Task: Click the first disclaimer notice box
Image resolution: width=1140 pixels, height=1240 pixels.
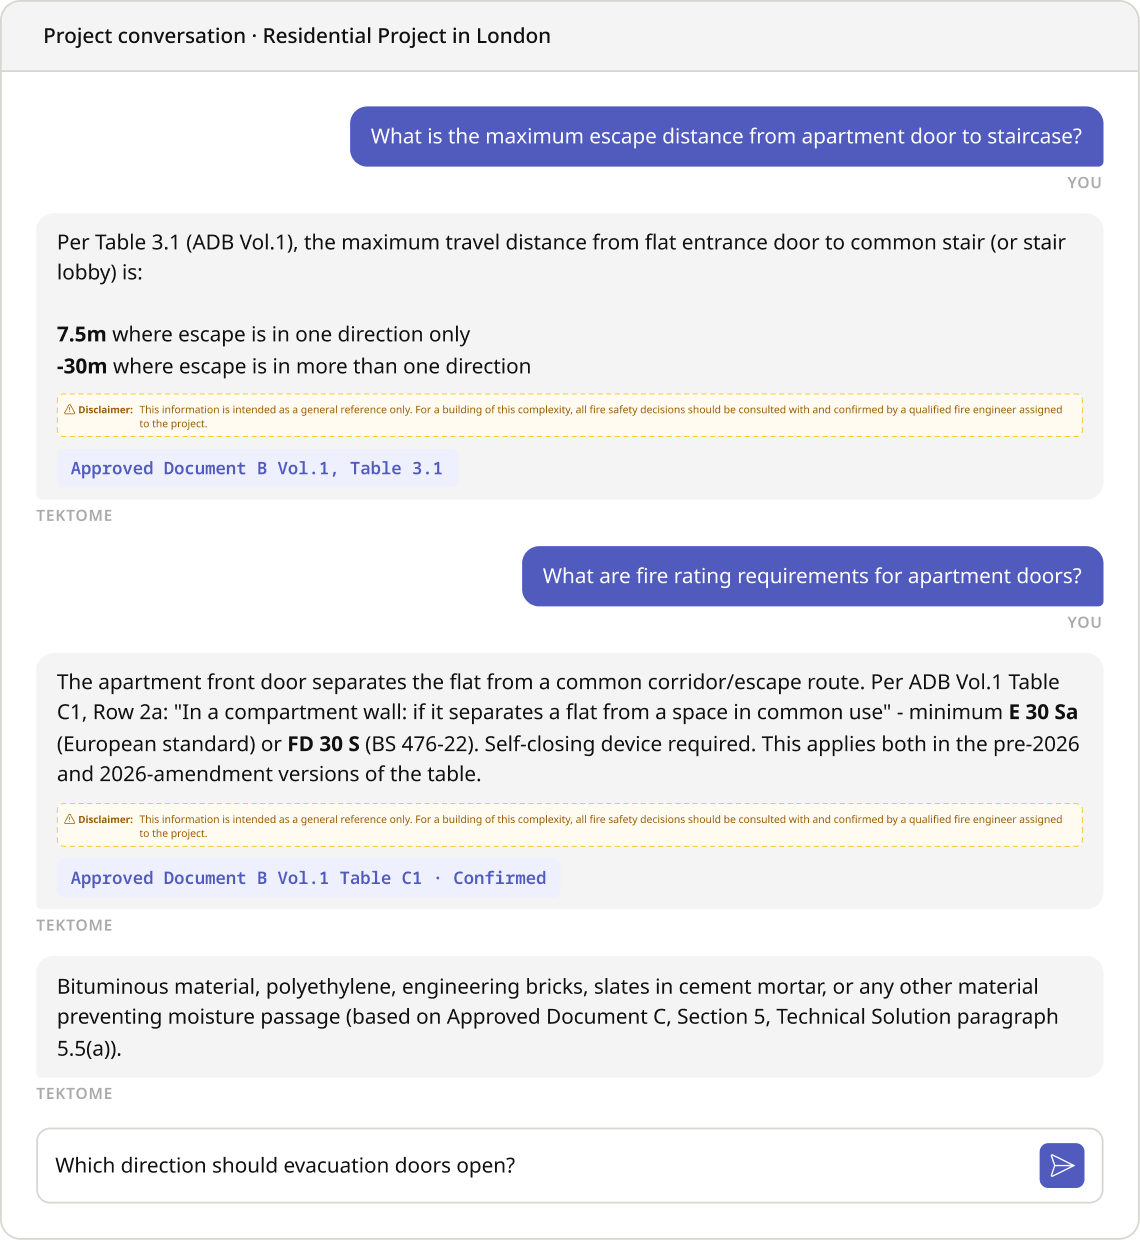Action: (x=570, y=416)
